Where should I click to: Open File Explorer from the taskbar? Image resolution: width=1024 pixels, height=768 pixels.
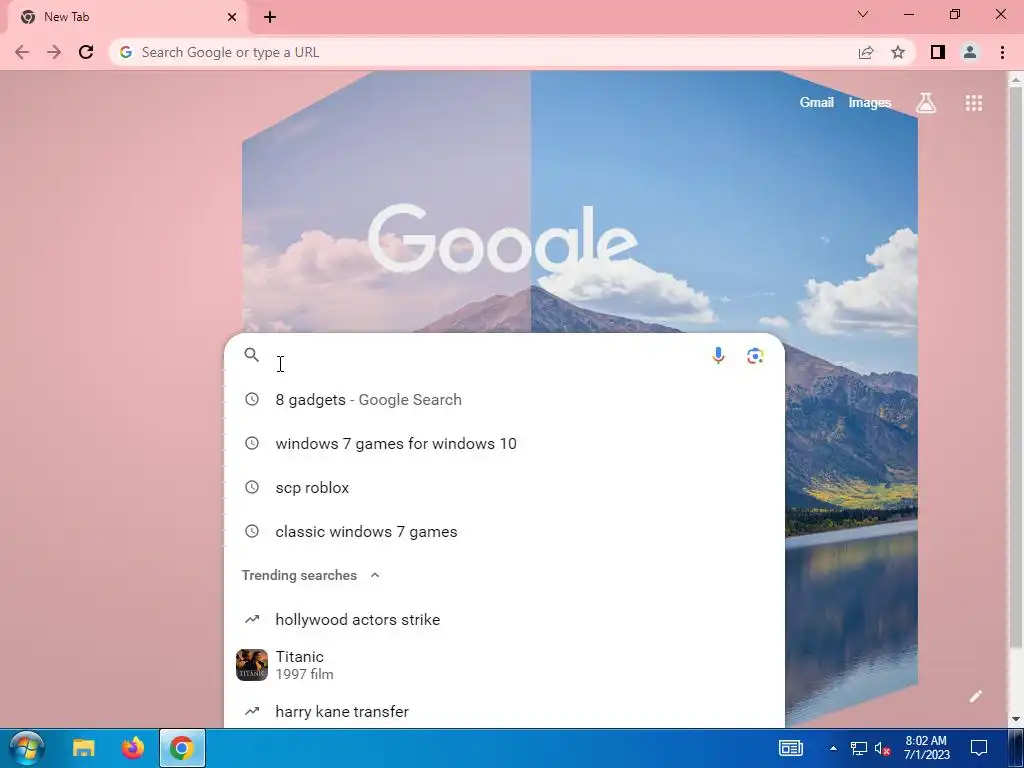(x=84, y=748)
